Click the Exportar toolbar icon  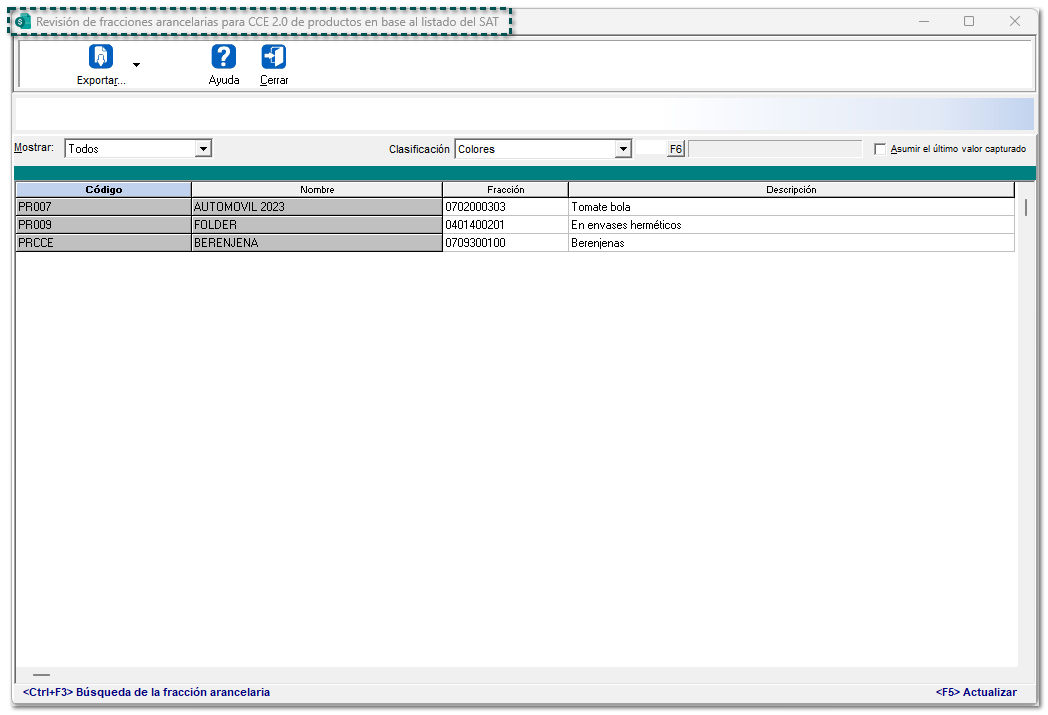pos(101,57)
